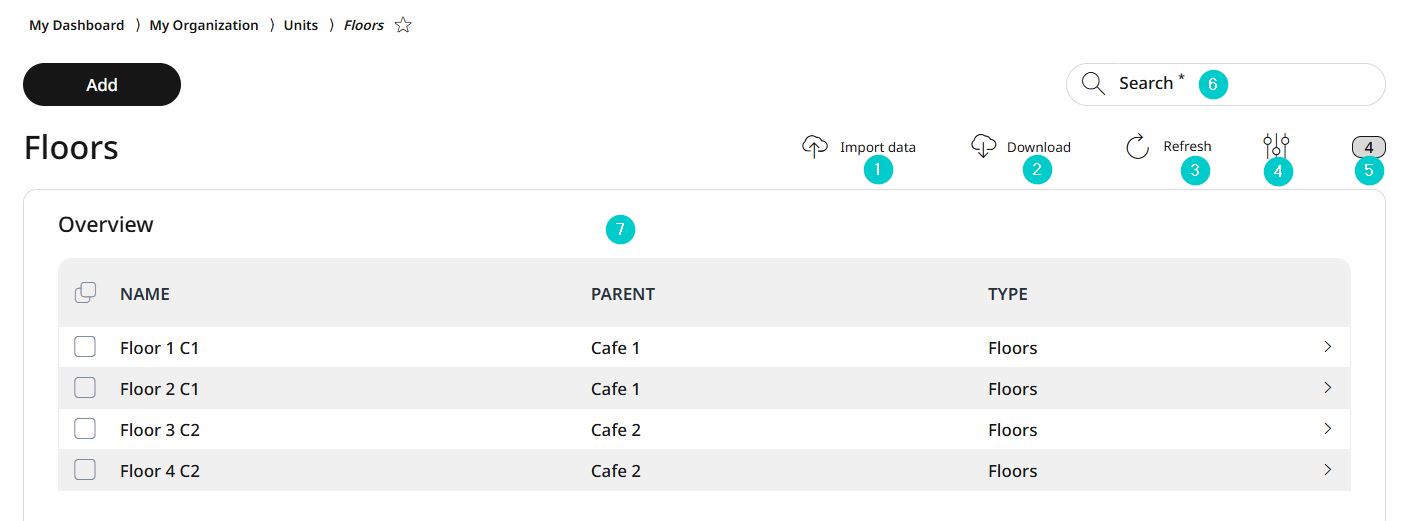Click the Download cloud icon
The image size is (1402, 521).
984,146
